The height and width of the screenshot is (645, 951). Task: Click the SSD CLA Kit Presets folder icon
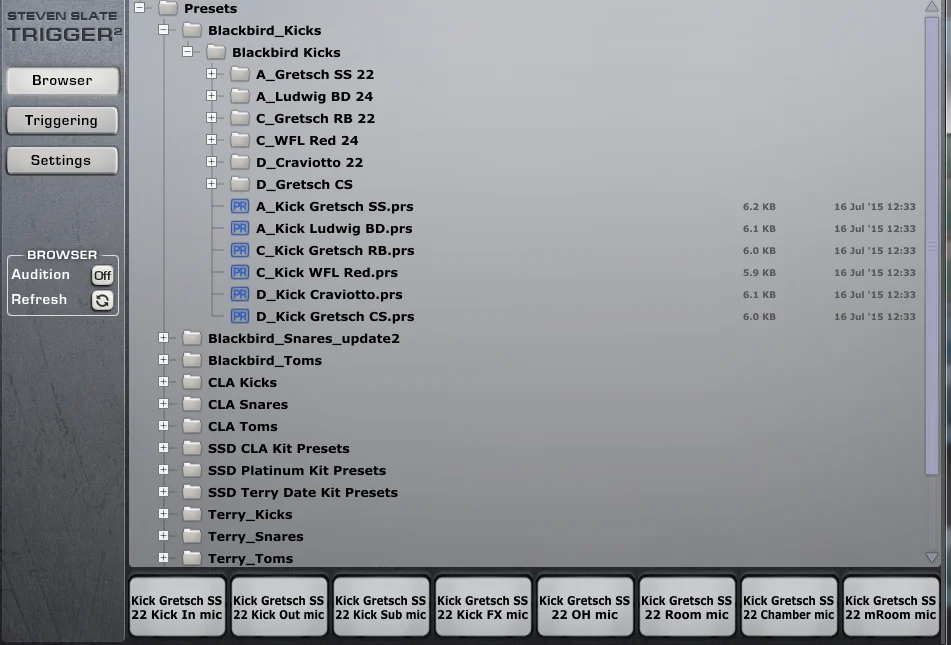tap(192, 448)
